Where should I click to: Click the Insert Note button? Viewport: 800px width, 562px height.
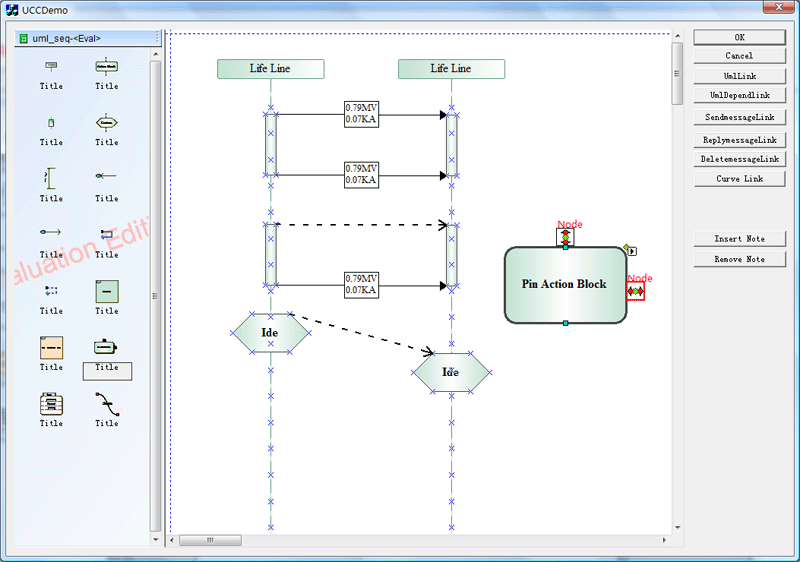tap(739, 239)
